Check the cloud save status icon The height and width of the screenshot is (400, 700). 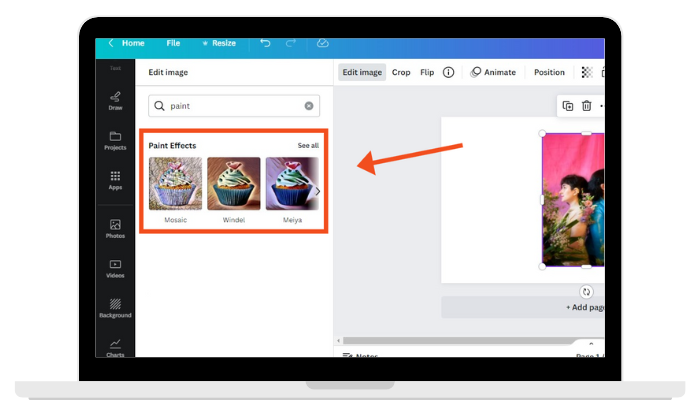click(323, 43)
